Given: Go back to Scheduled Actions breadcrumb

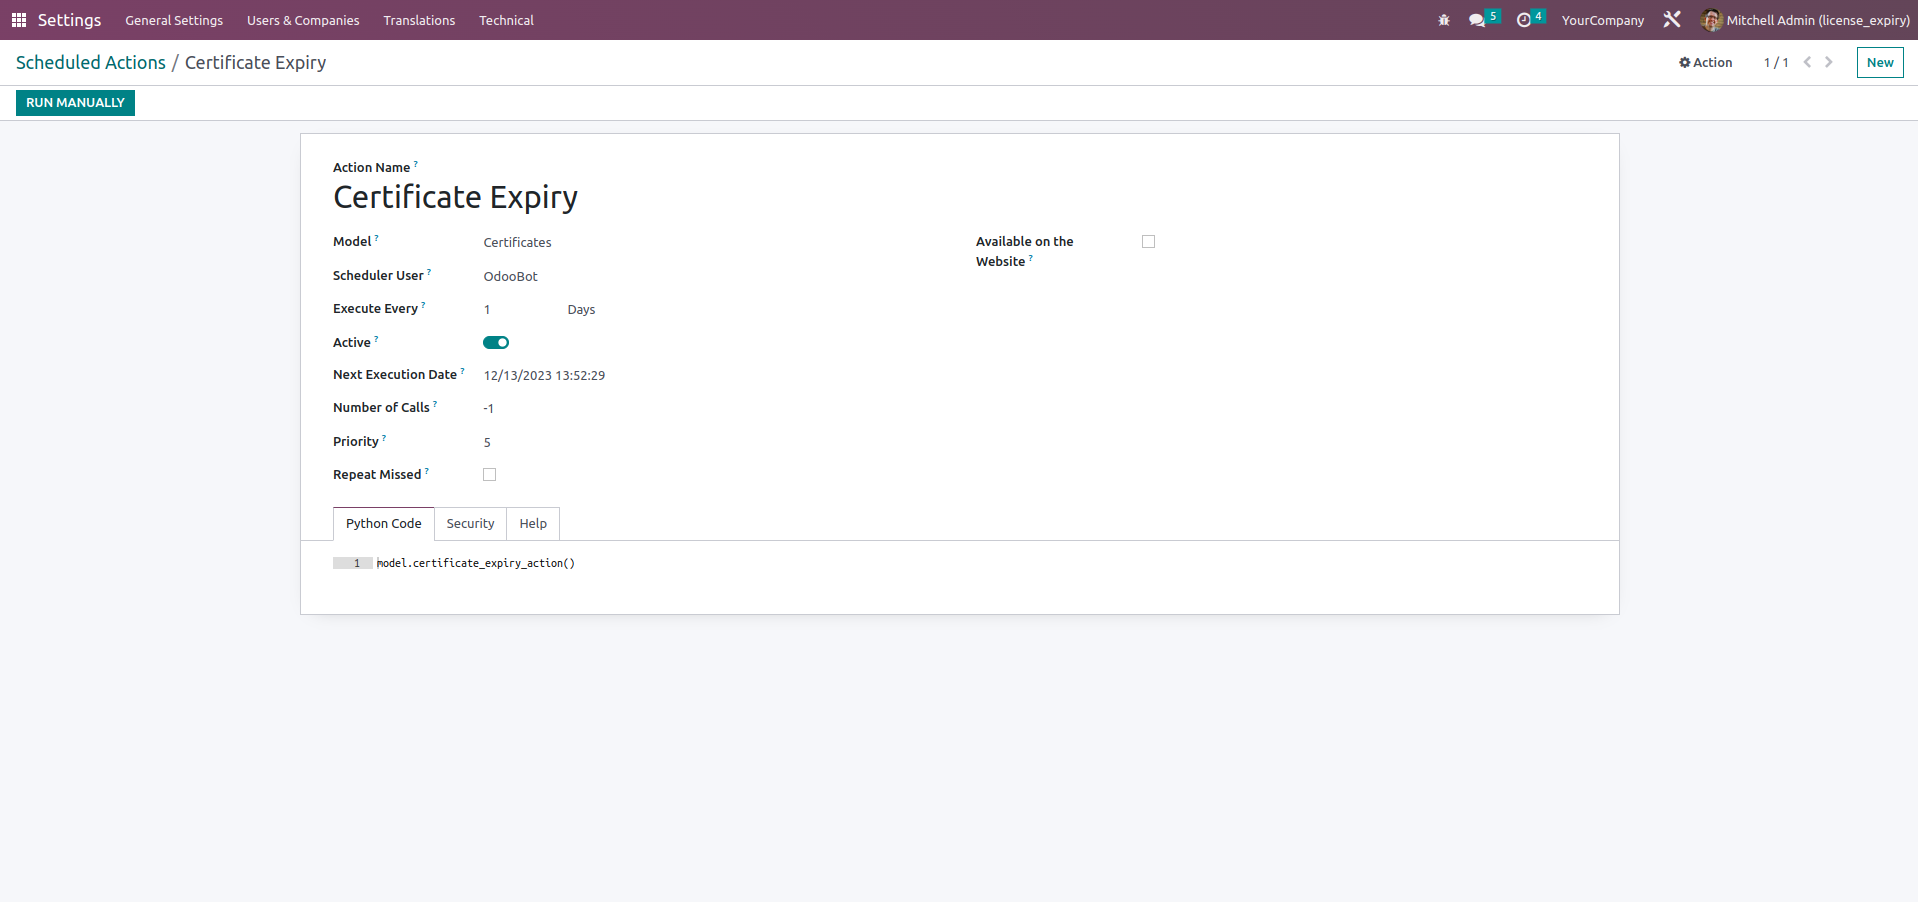Looking at the screenshot, I should point(91,62).
